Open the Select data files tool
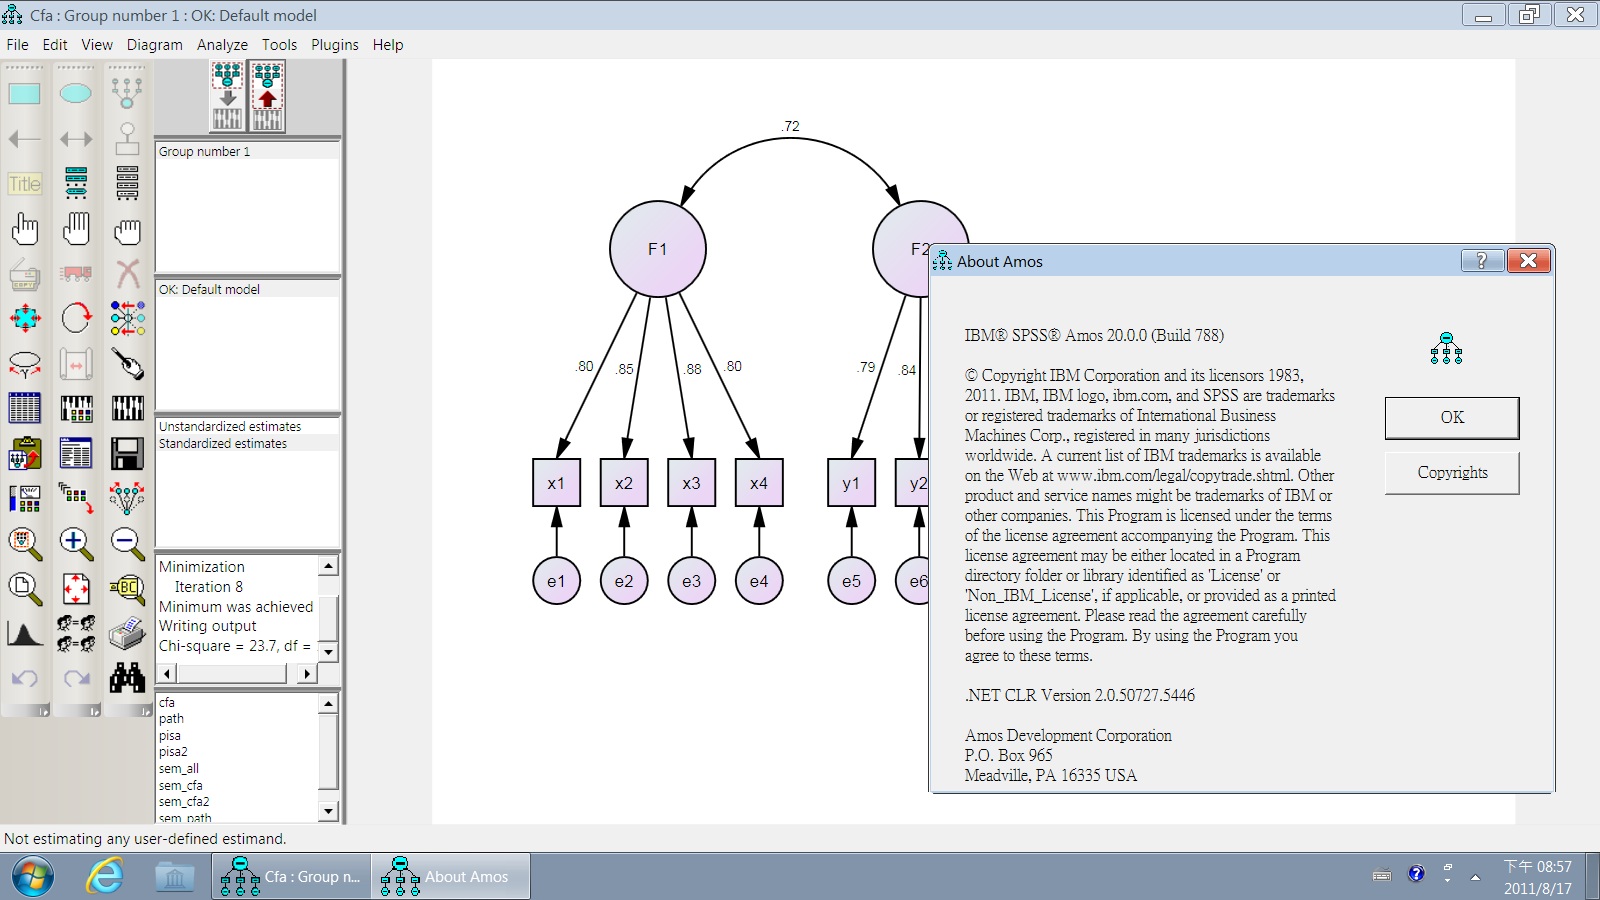Viewport: 1600px width, 900px height. tap(25, 409)
